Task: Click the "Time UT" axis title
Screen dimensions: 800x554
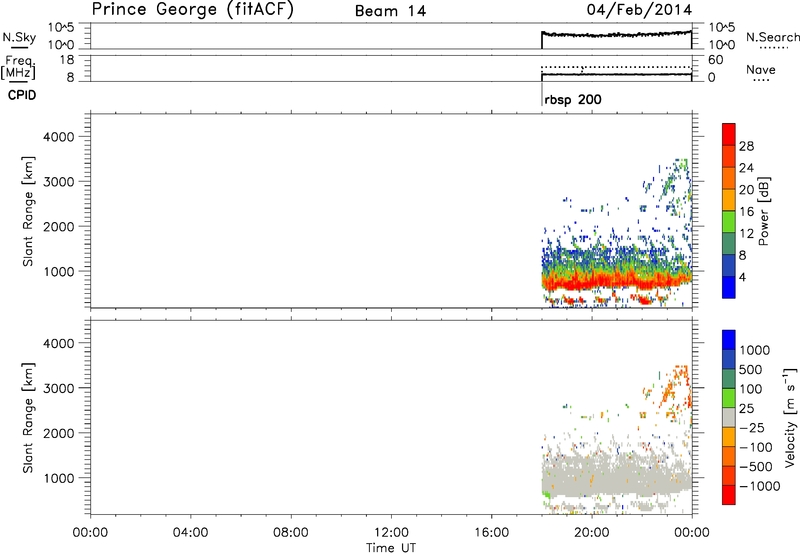Action: pos(391,548)
